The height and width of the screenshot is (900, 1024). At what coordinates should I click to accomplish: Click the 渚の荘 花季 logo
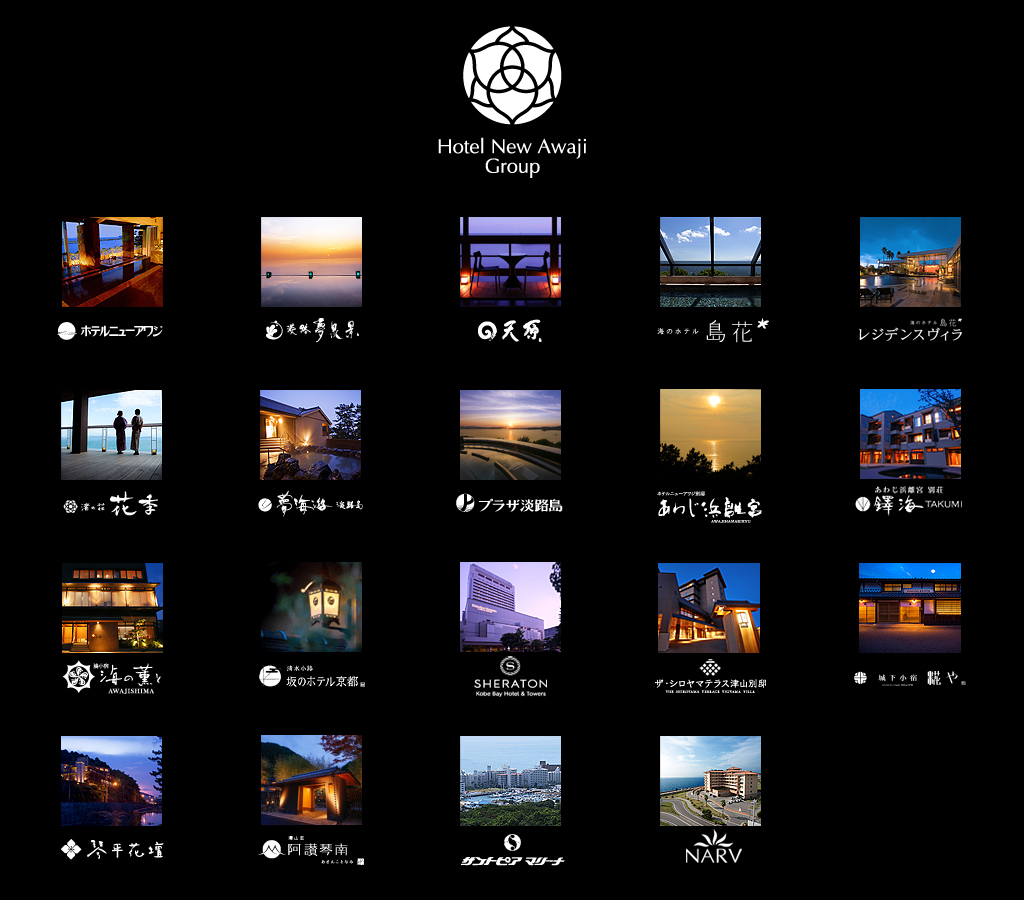pyautogui.click(x=111, y=505)
